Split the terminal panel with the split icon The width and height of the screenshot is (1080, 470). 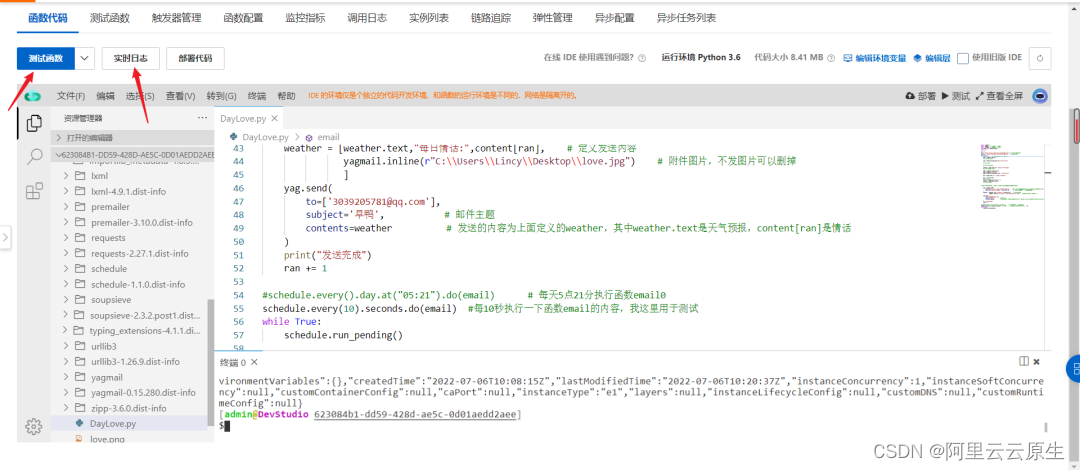[1024, 361]
